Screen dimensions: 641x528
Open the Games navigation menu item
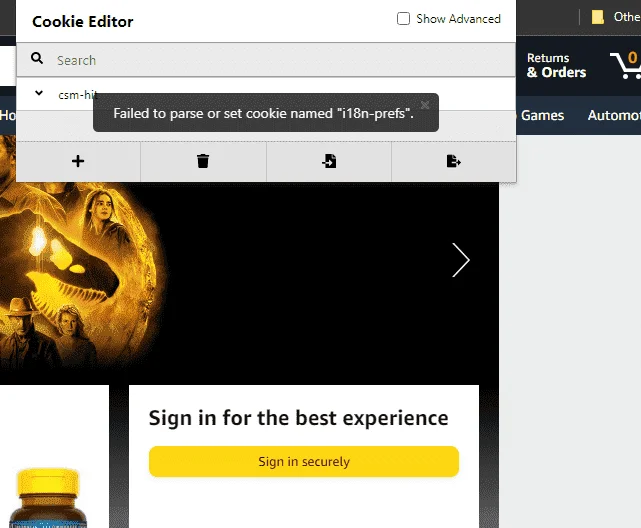[x=542, y=115]
